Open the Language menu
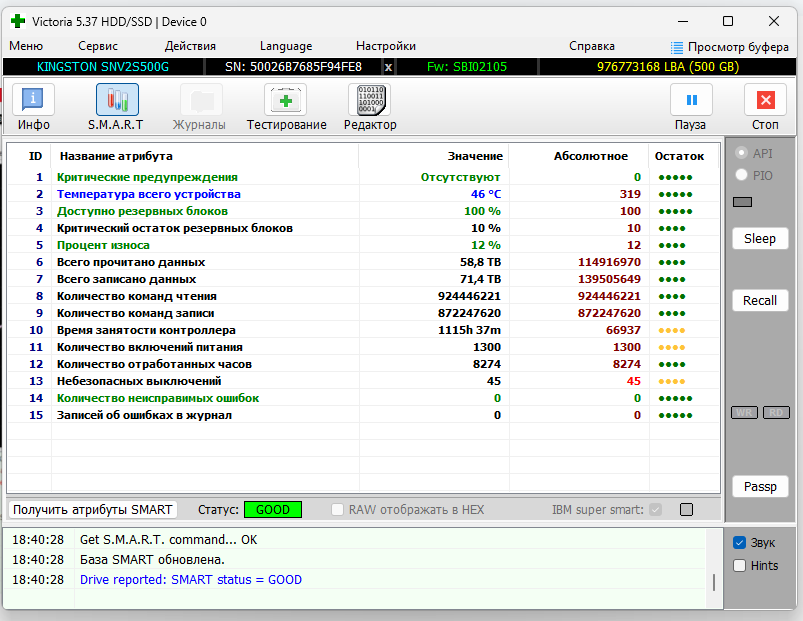The height and width of the screenshot is (621, 803). pyautogui.click(x=286, y=46)
